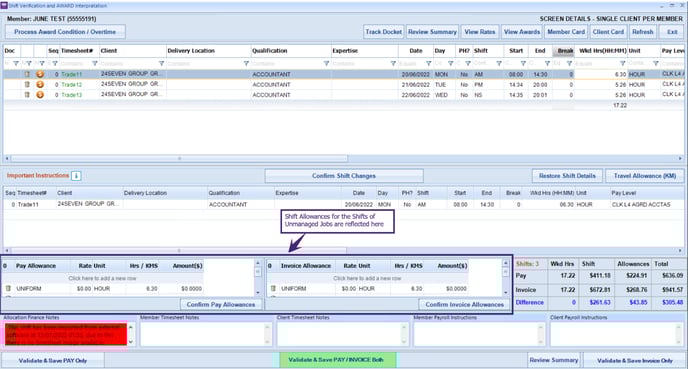Open the Start column filter
This screenshot has height=369, width=688.
tap(523, 64)
